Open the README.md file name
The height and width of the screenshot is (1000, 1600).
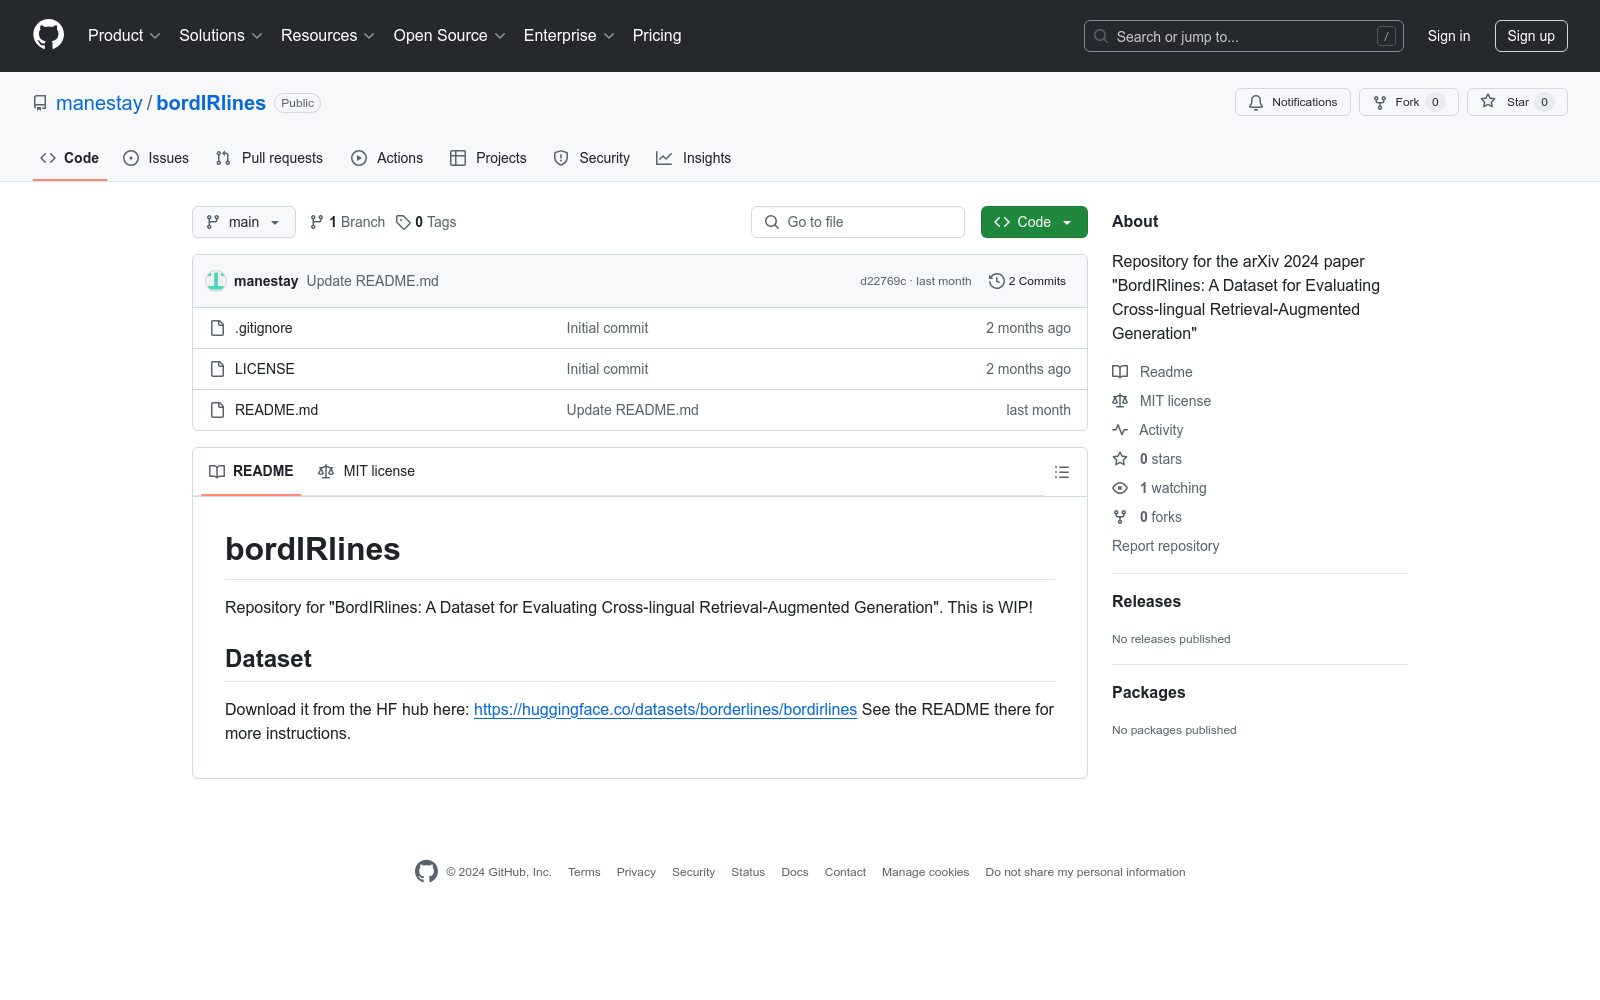276,410
